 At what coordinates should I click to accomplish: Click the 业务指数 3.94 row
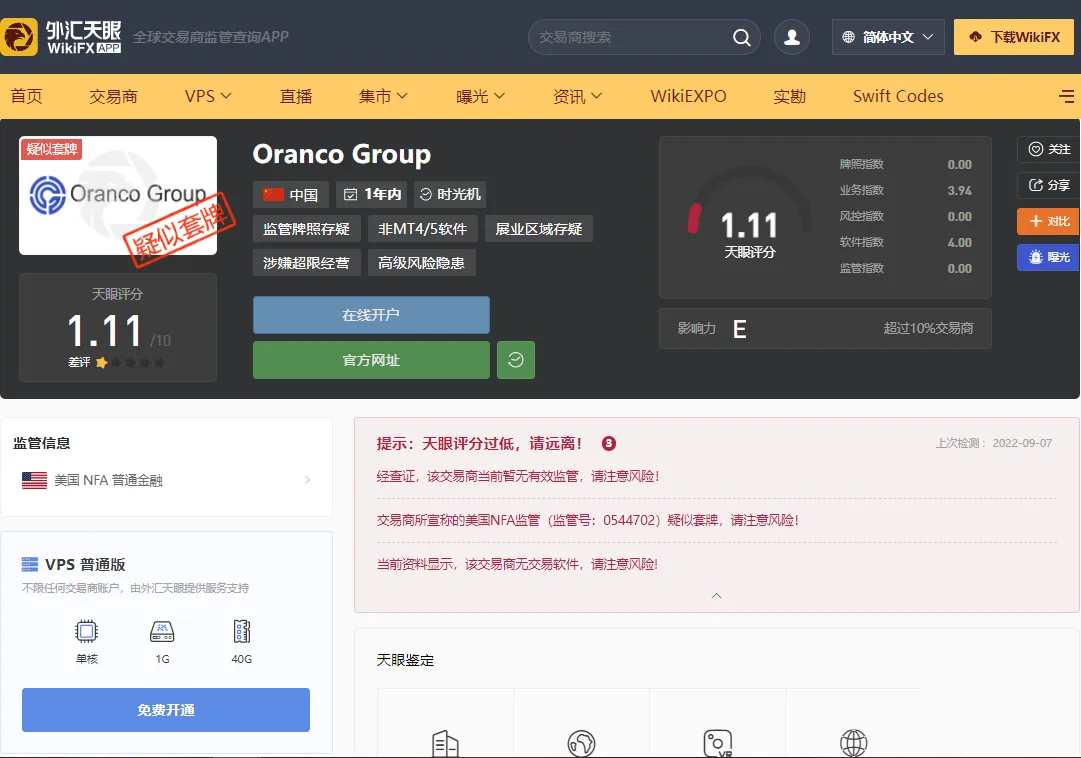[x=905, y=190]
